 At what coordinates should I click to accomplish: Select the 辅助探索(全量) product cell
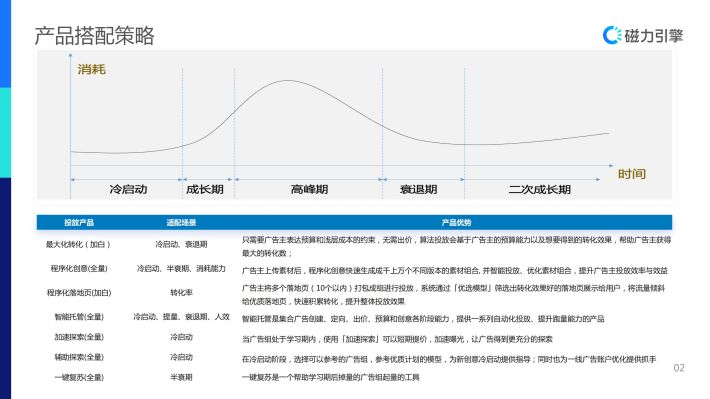(79, 357)
